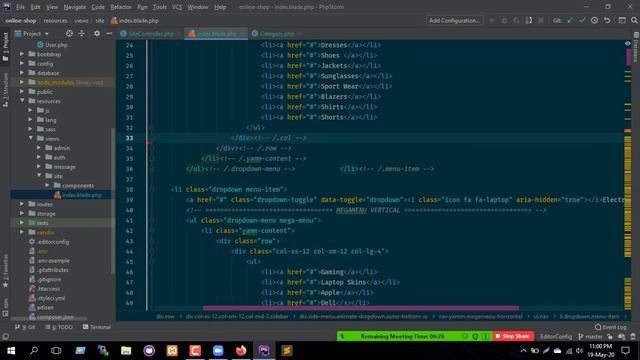The width and height of the screenshot is (640, 360).
Task: Select index.blade.php in project tree
Action: coord(78,195)
